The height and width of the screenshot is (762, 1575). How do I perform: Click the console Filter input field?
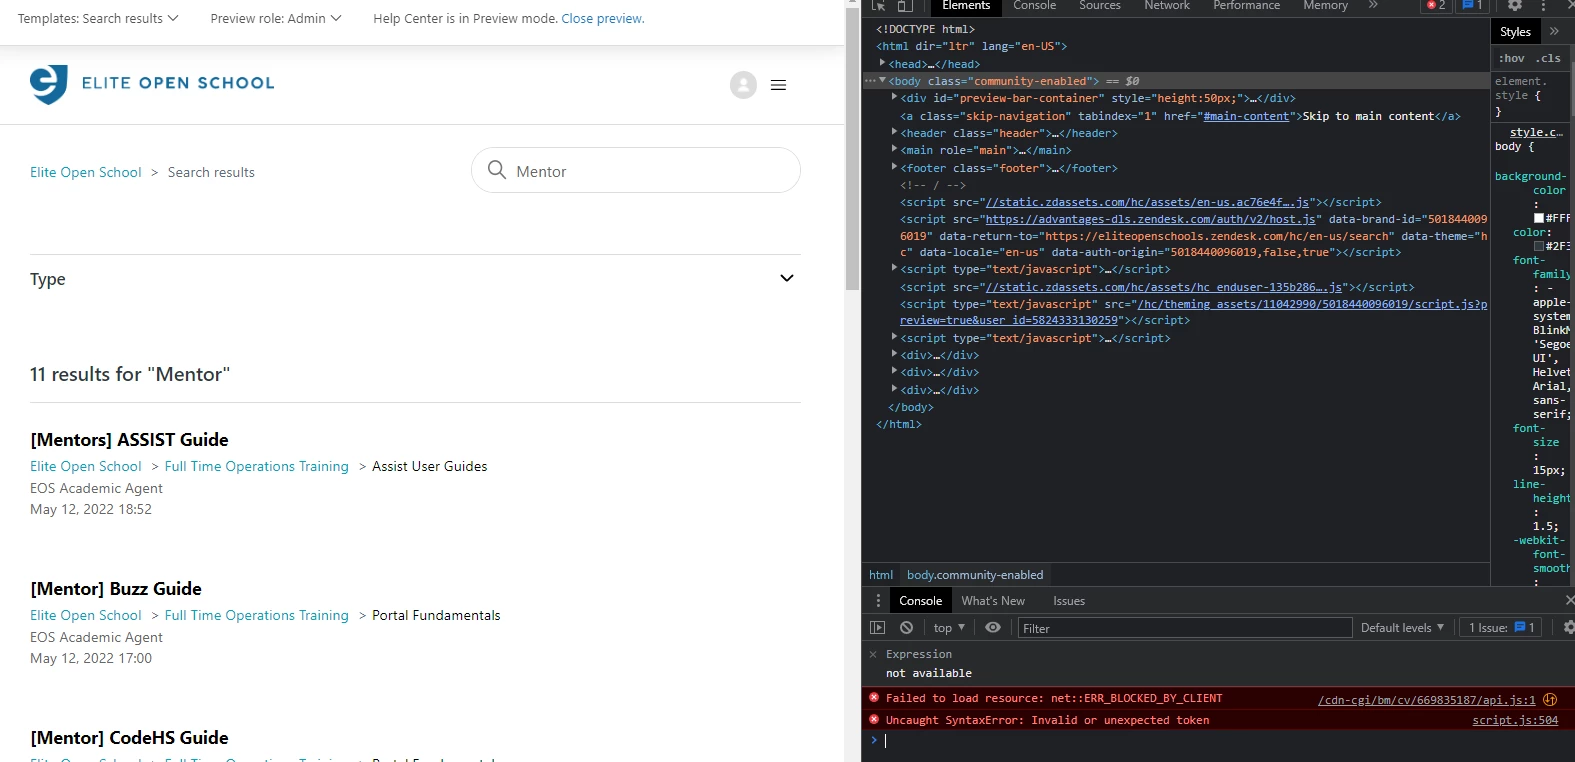[1185, 628]
